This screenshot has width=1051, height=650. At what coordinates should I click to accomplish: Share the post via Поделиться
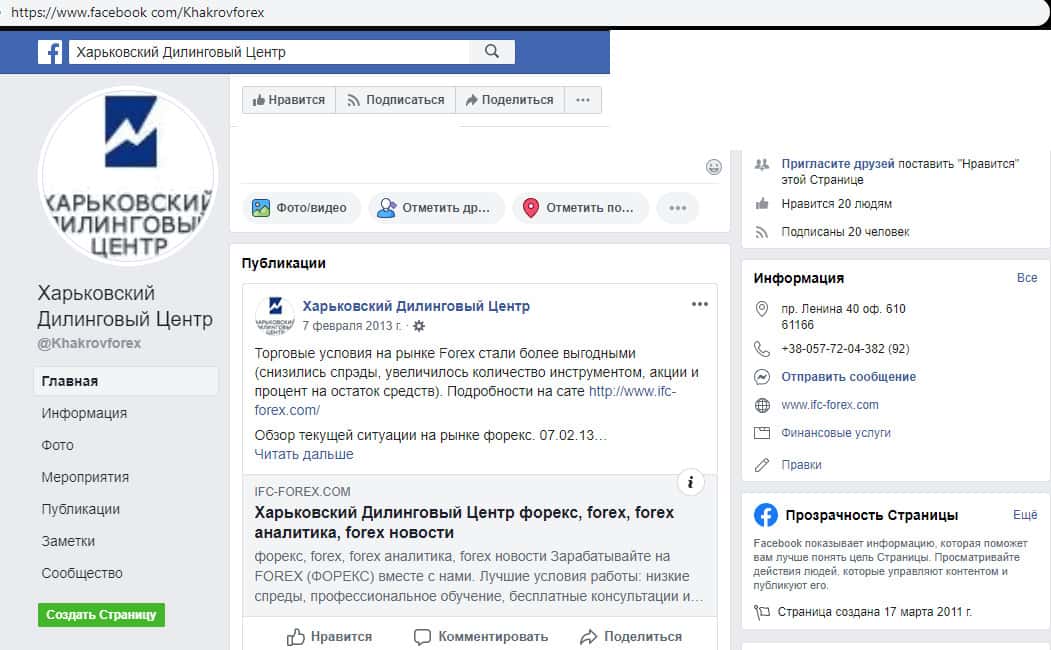point(631,637)
